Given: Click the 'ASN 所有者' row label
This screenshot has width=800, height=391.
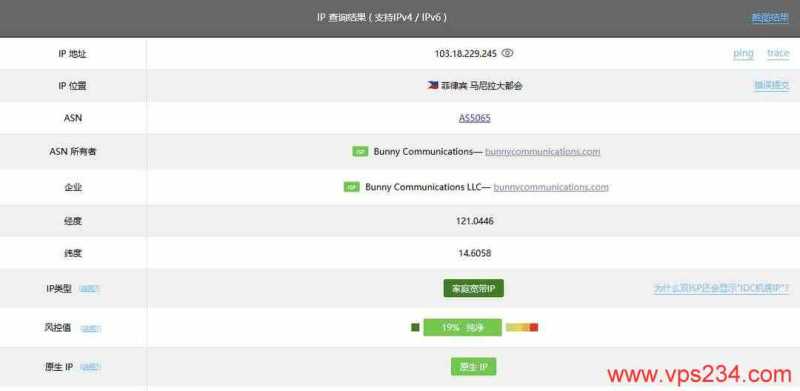Looking at the screenshot, I should (72, 152).
